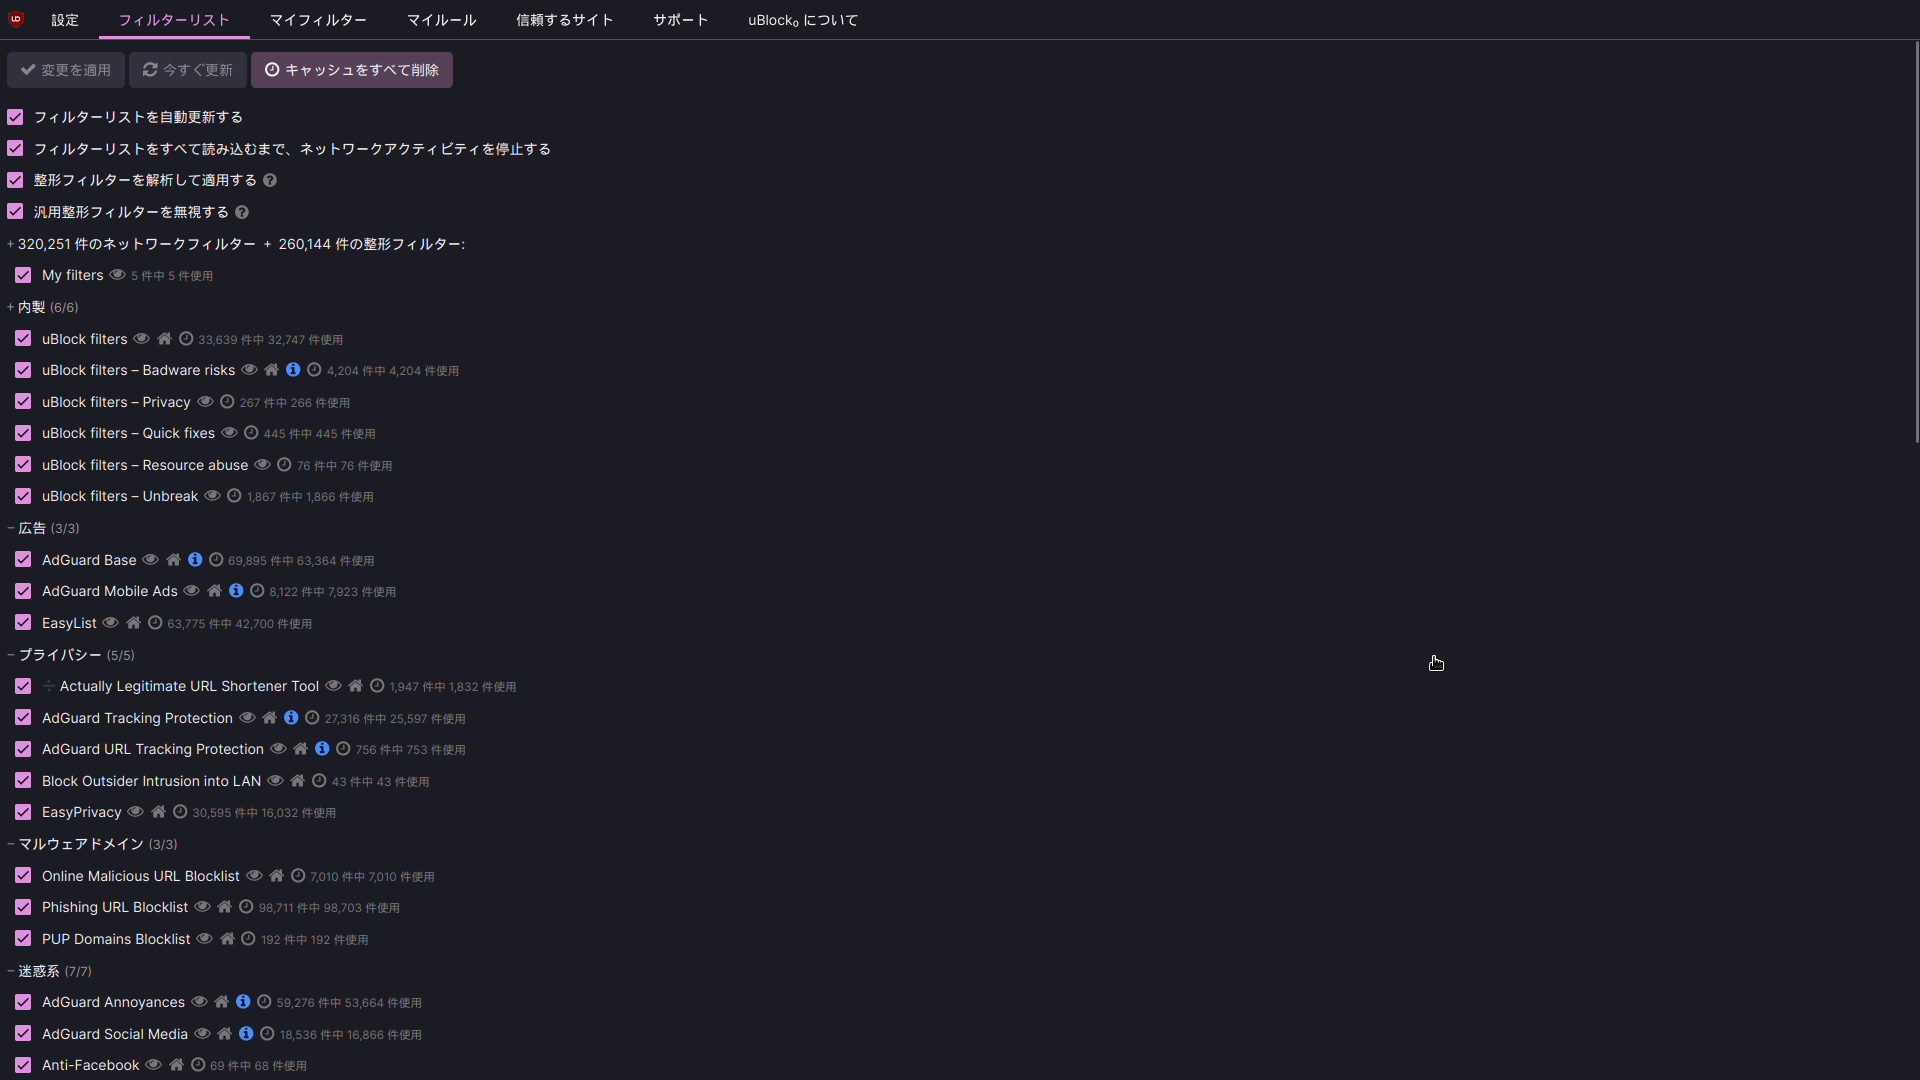View content of uBlock filters – Privacy
The width and height of the screenshot is (1920, 1080).
point(205,402)
